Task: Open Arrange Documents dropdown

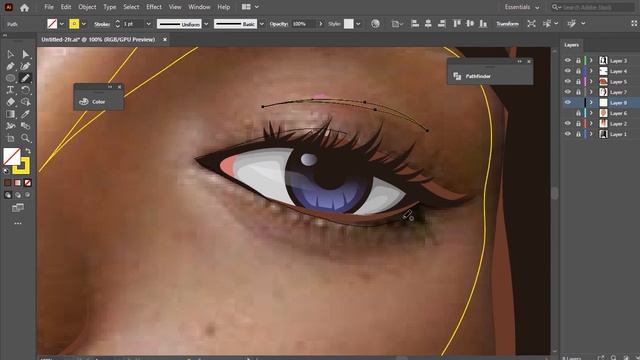Action: tap(251, 7)
